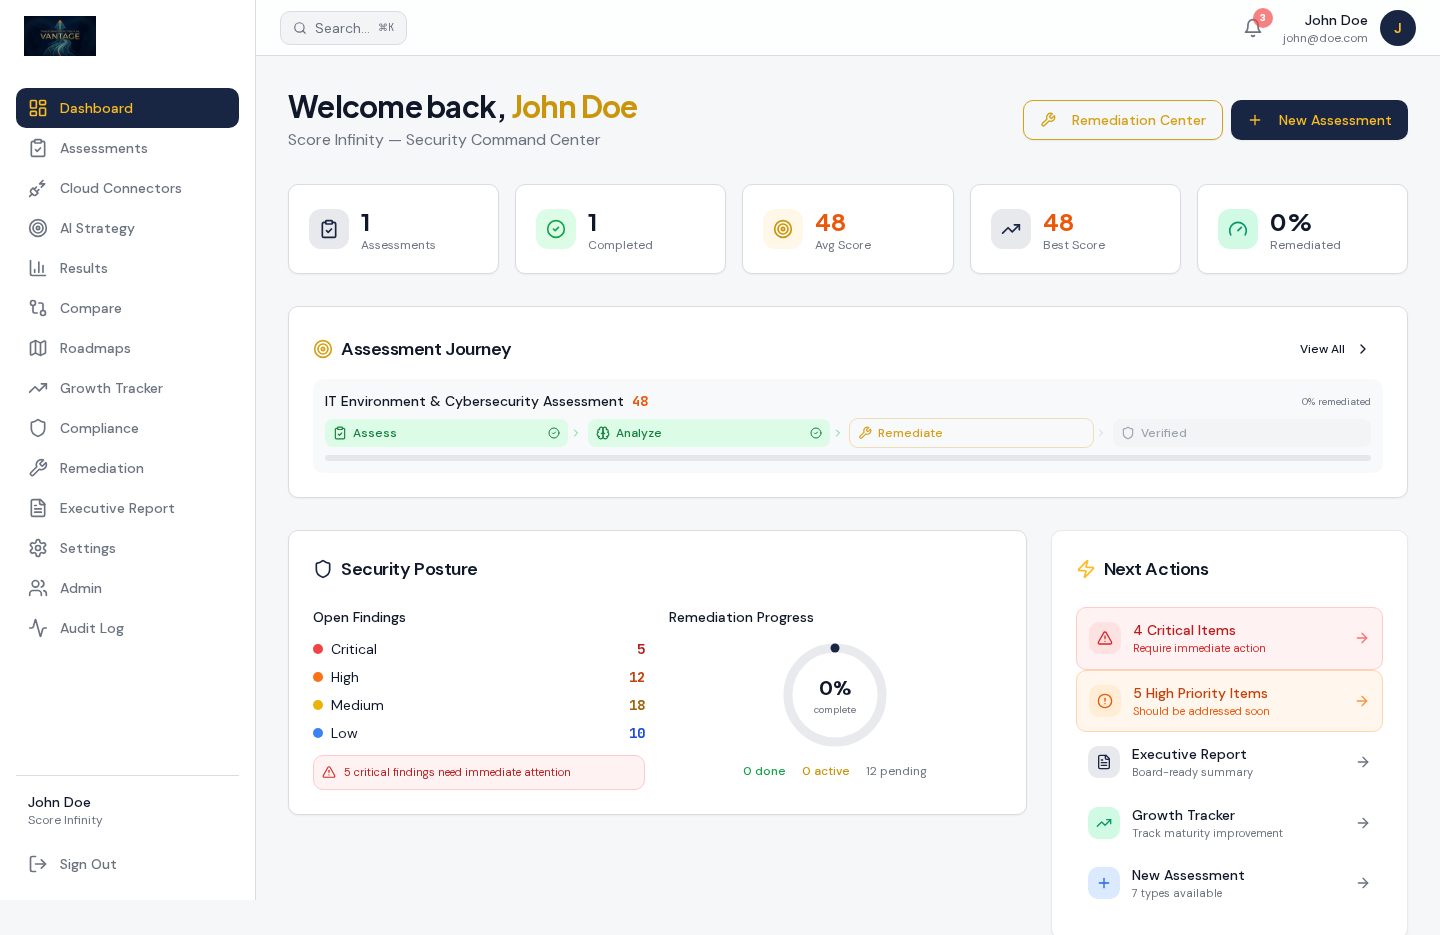Viewport: 1440px width, 935px height.
Task: Open the Growth Tracker next action arrow
Action: (x=1363, y=823)
